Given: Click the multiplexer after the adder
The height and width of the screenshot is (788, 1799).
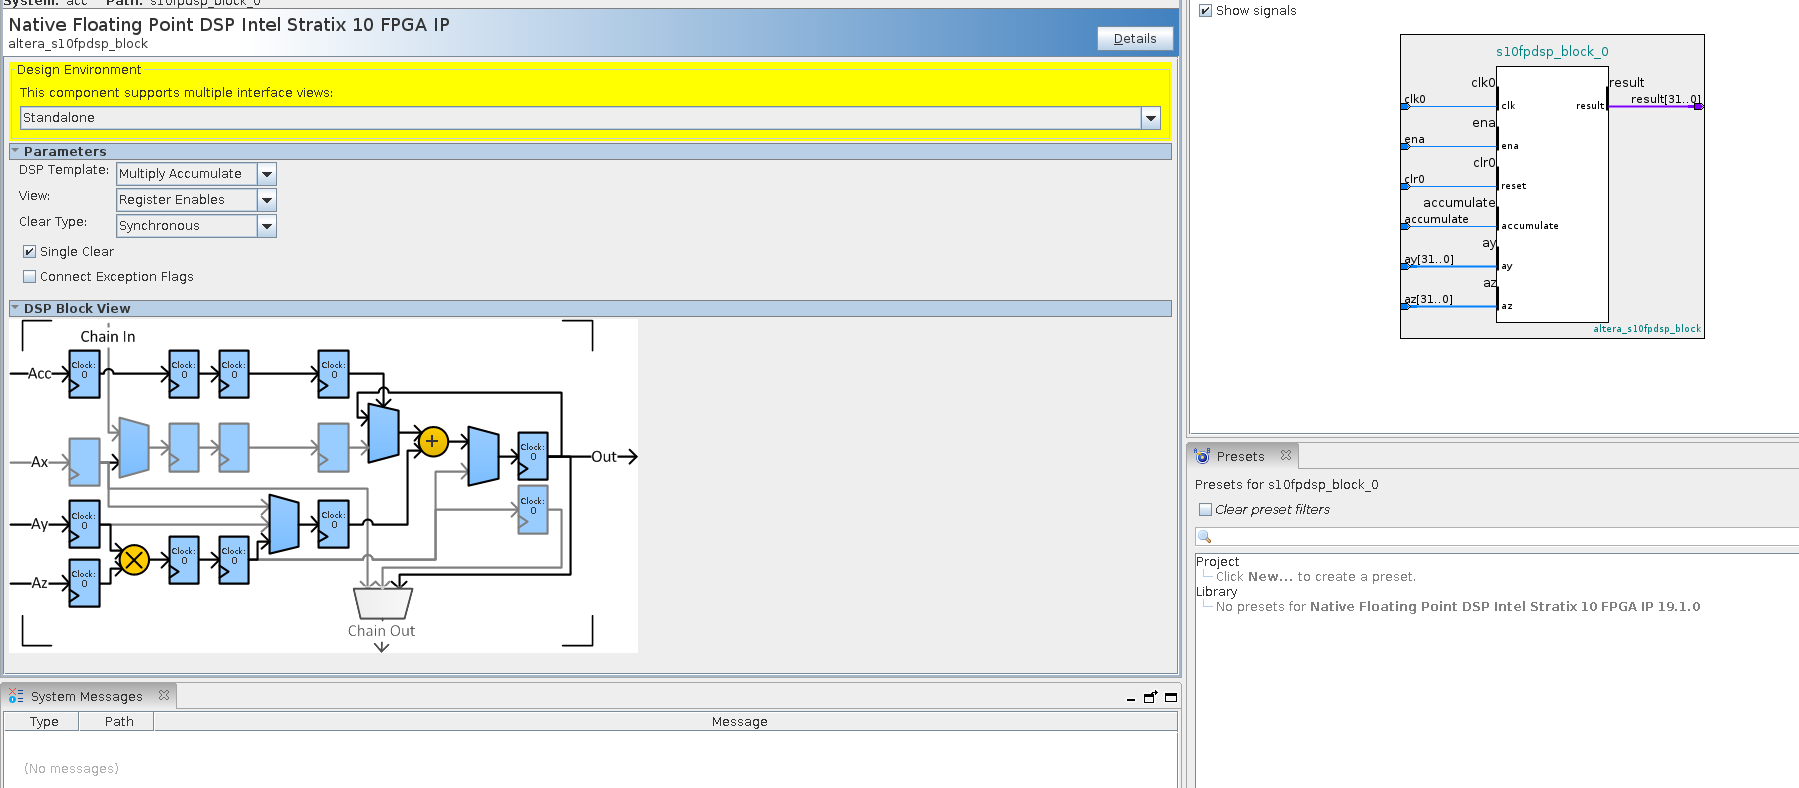Looking at the screenshot, I should pyautogui.click(x=483, y=456).
